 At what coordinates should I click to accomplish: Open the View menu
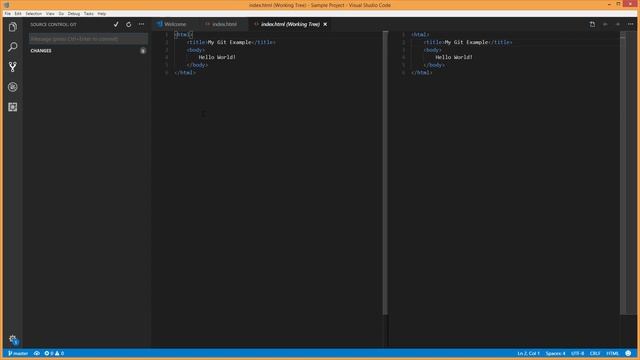(50, 13)
